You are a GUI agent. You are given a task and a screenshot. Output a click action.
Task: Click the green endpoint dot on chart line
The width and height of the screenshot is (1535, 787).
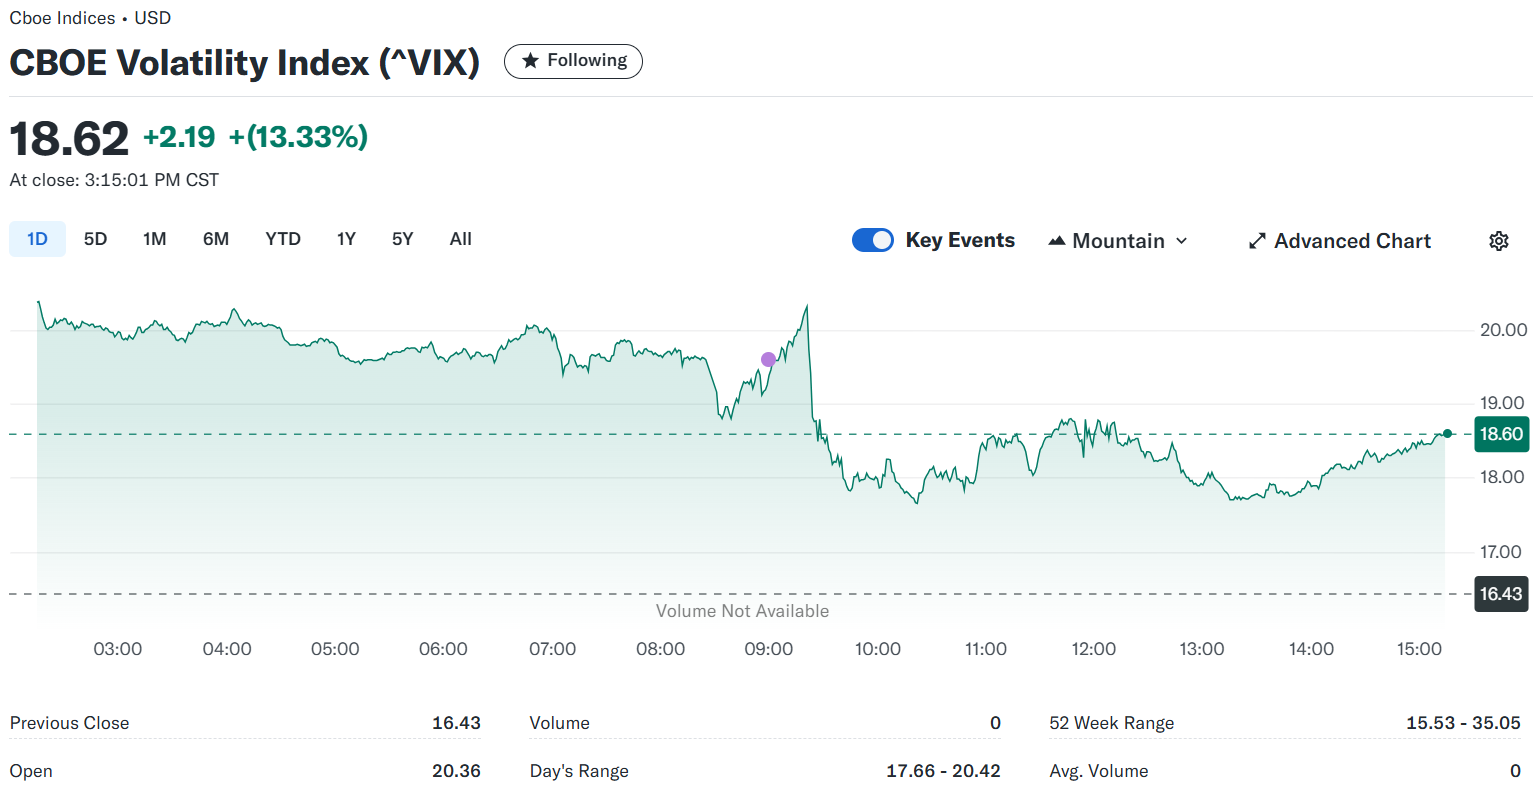[1447, 433]
